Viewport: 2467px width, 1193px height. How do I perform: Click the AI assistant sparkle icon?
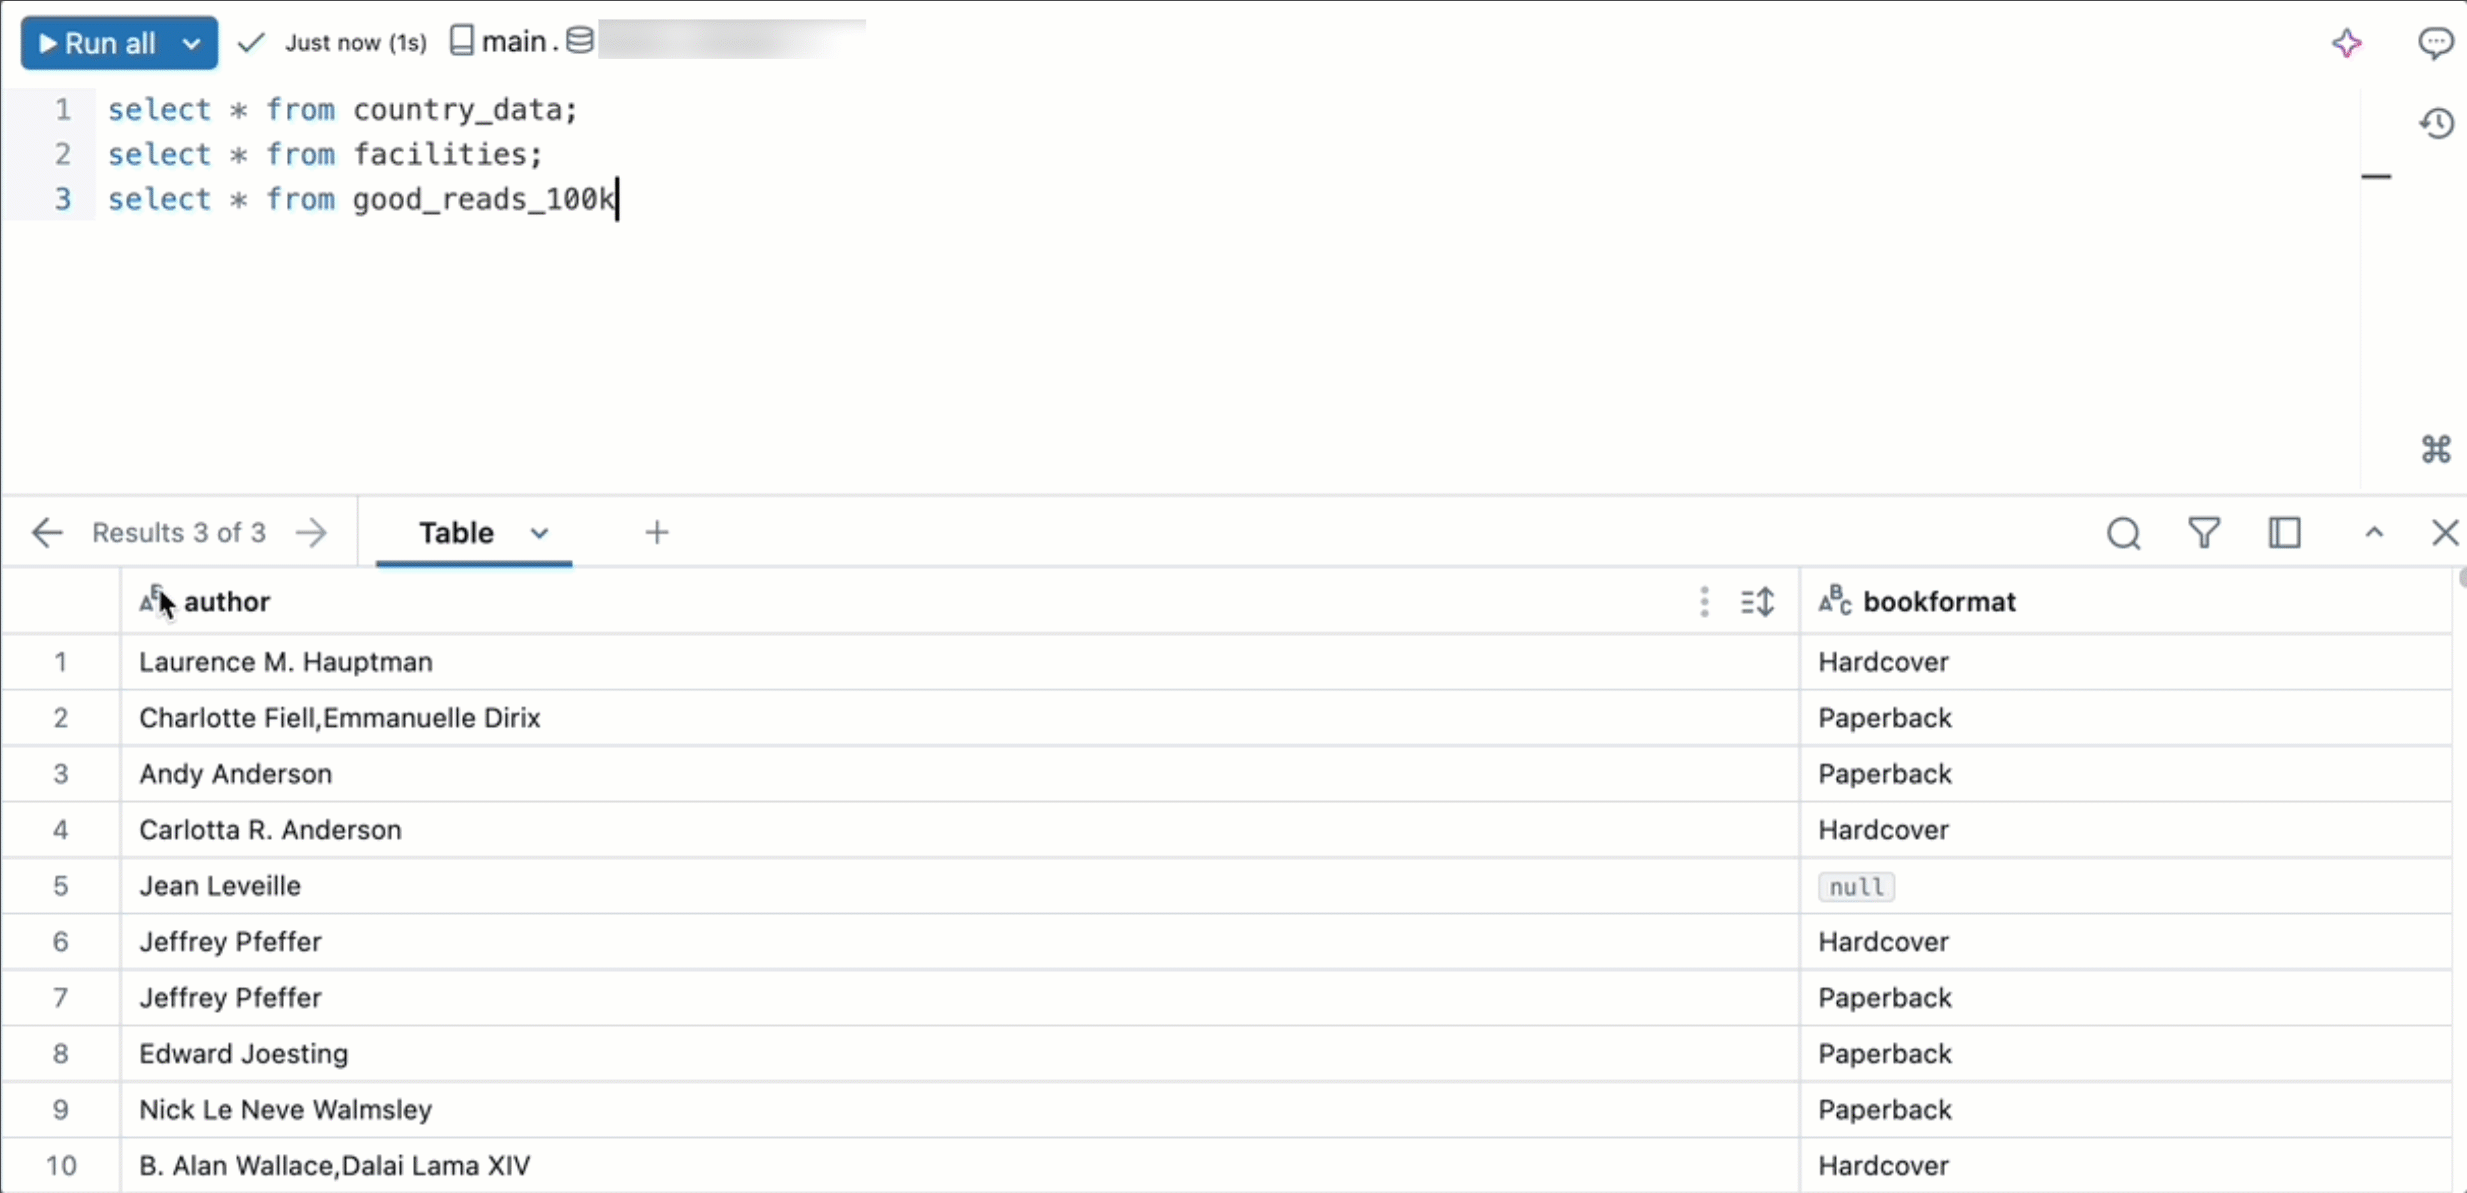[x=2346, y=42]
